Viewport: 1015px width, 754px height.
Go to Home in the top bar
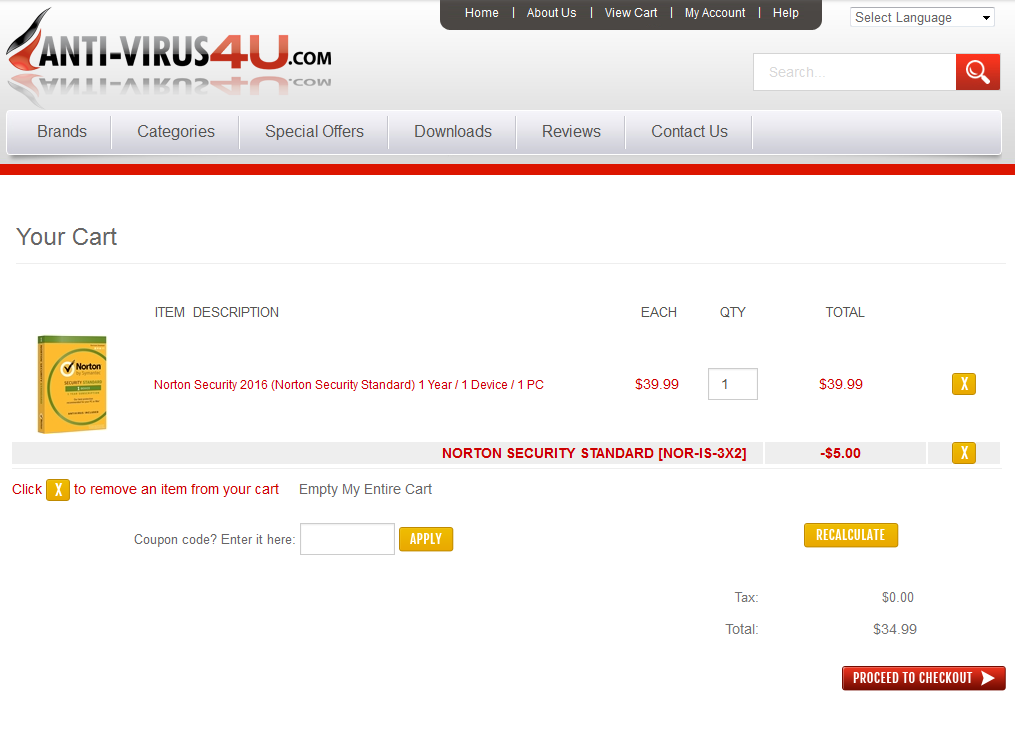point(482,13)
